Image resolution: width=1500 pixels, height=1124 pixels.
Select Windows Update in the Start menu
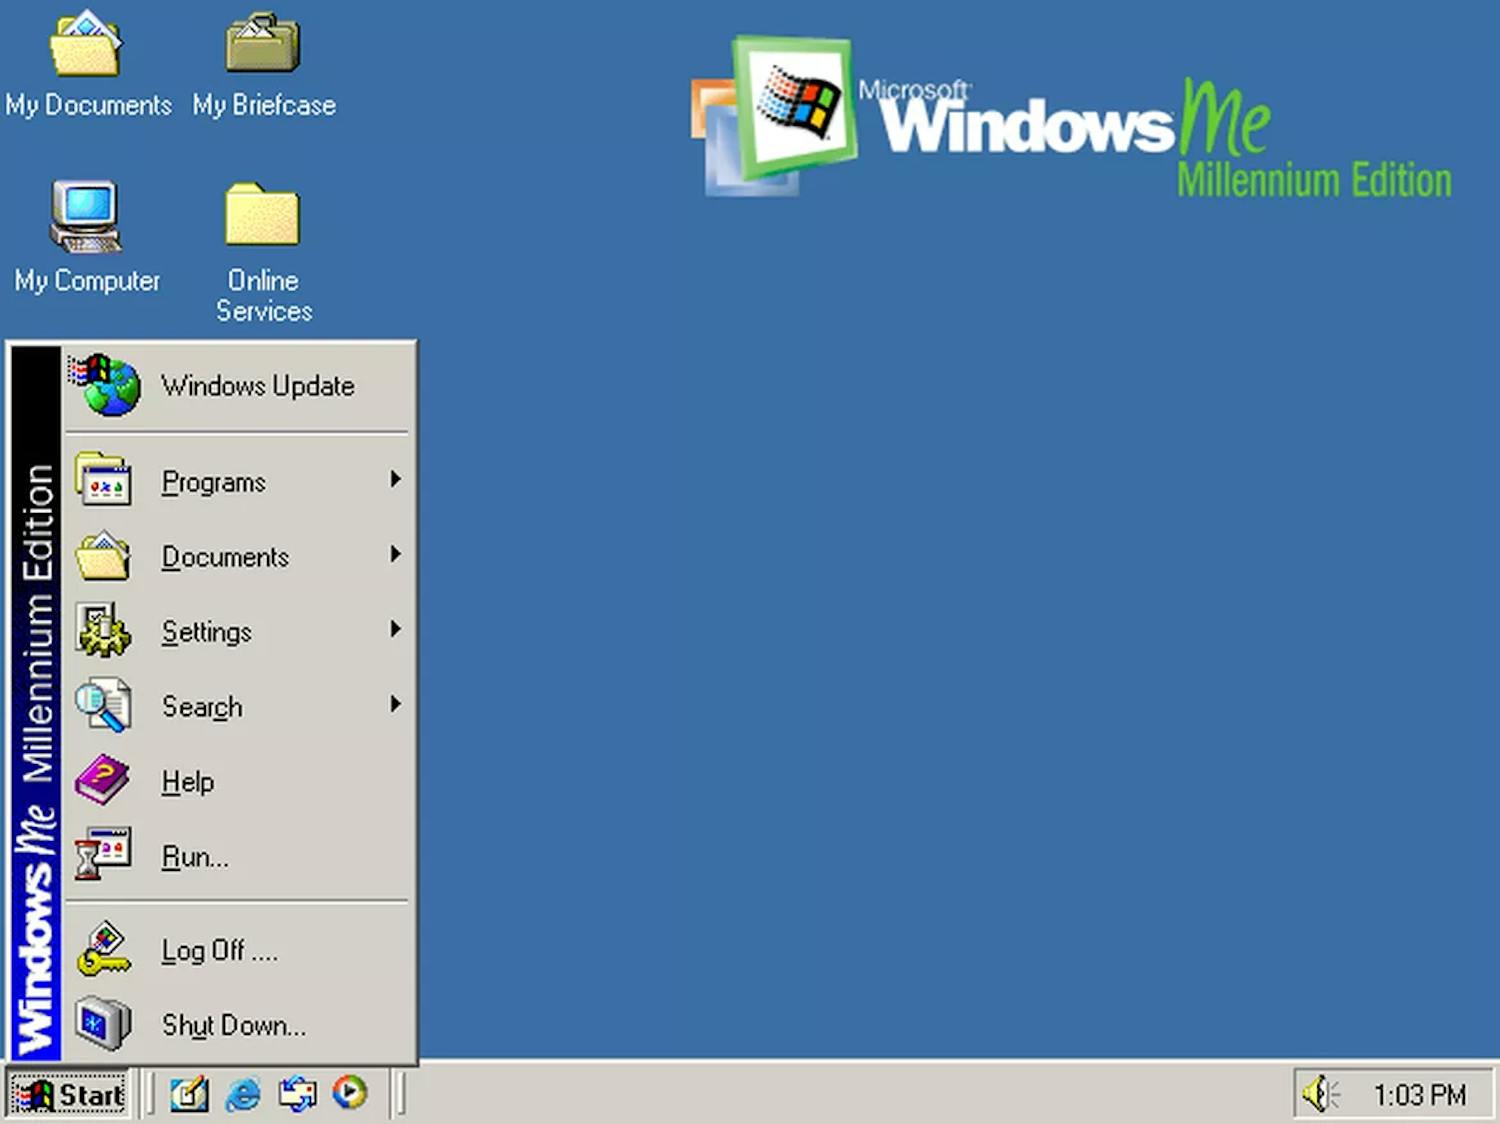pos(257,386)
